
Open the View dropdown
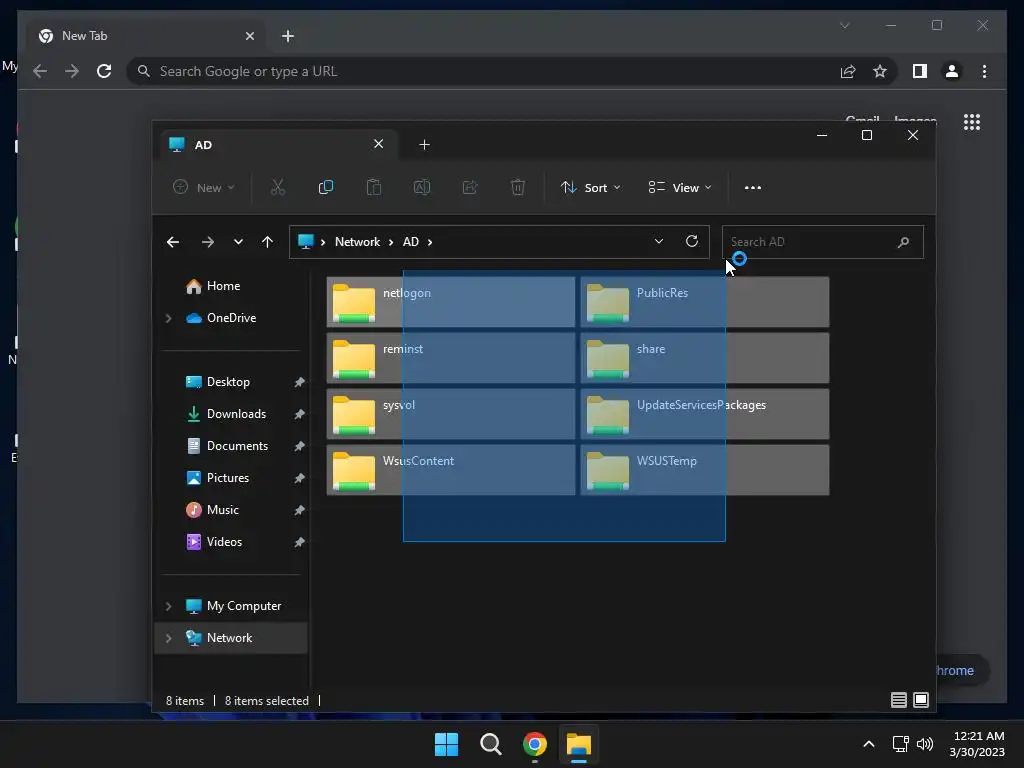tap(680, 188)
